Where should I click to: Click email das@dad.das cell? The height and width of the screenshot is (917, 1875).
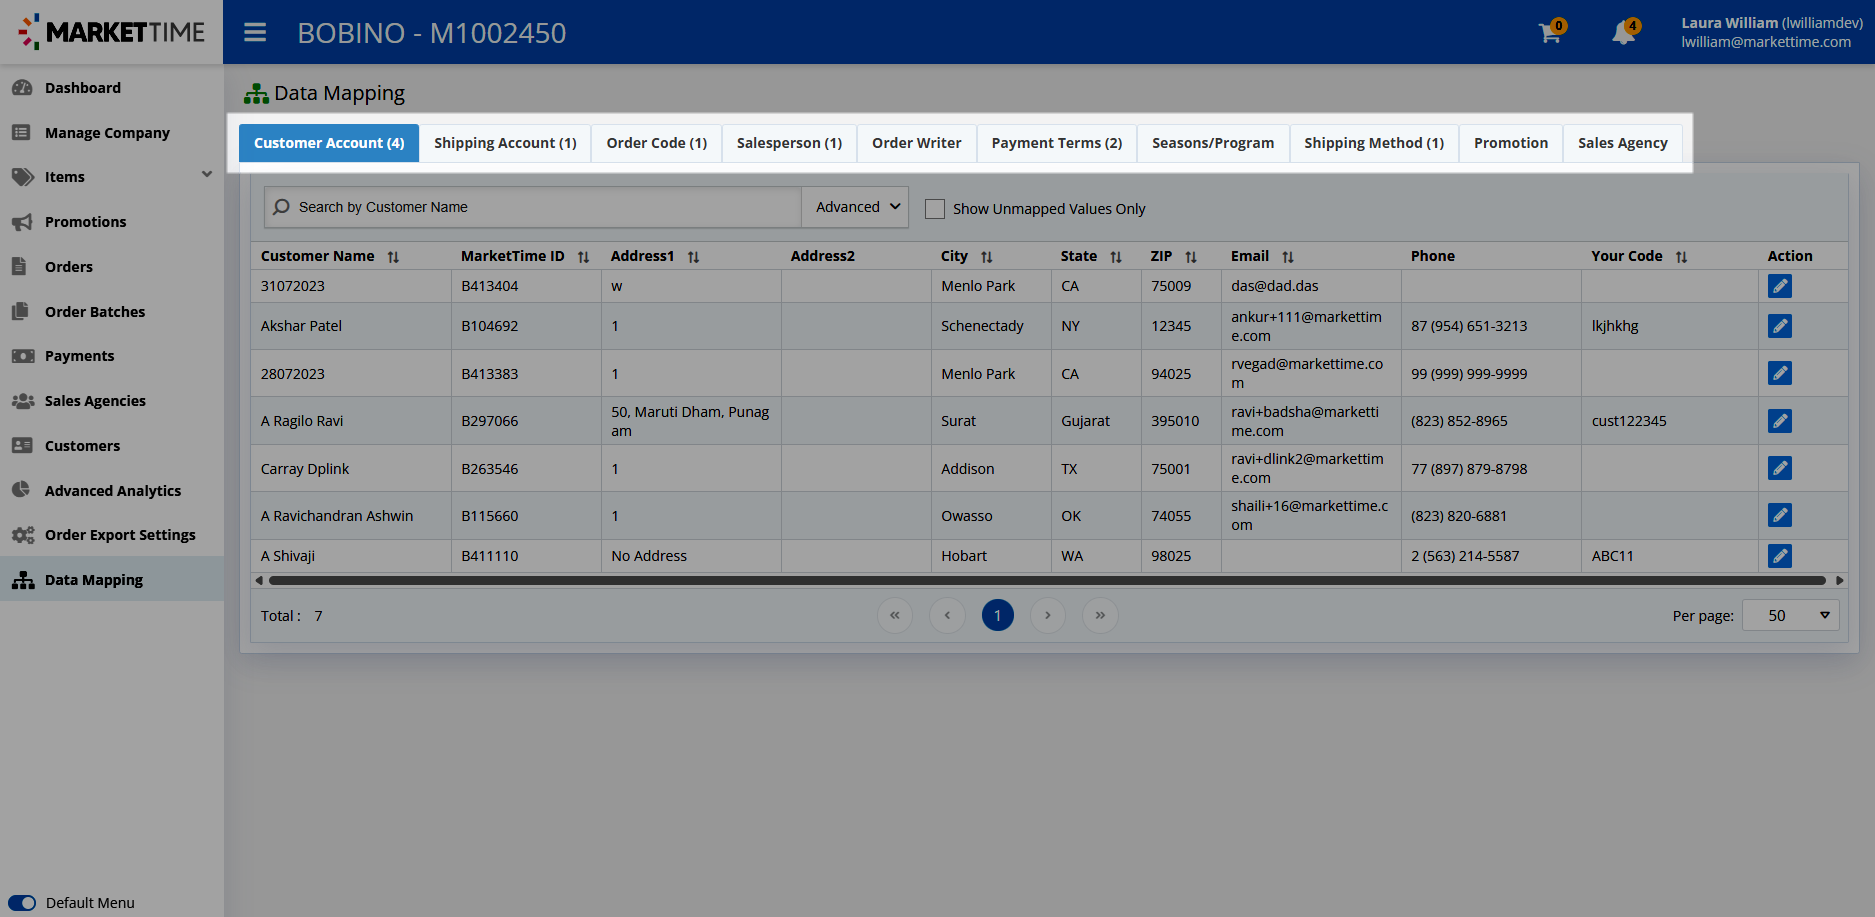[x=1311, y=286]
